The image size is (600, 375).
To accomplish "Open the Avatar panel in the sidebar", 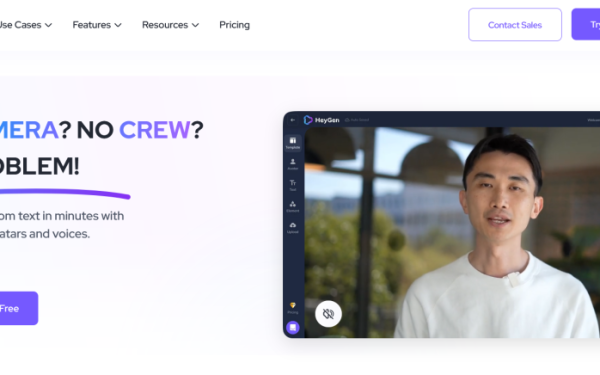I will click(293, 164).
